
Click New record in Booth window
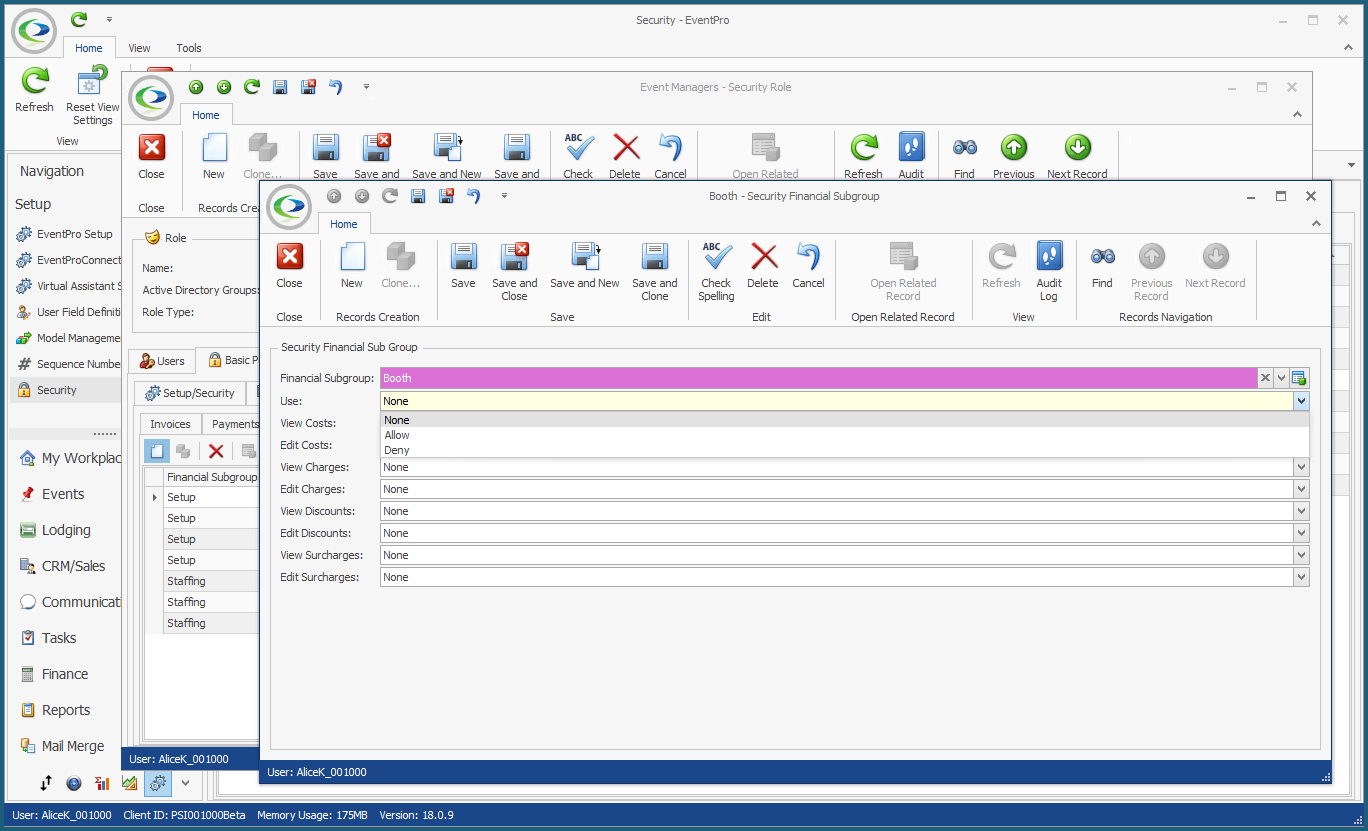pyautogui.click(x=352, y=266)
